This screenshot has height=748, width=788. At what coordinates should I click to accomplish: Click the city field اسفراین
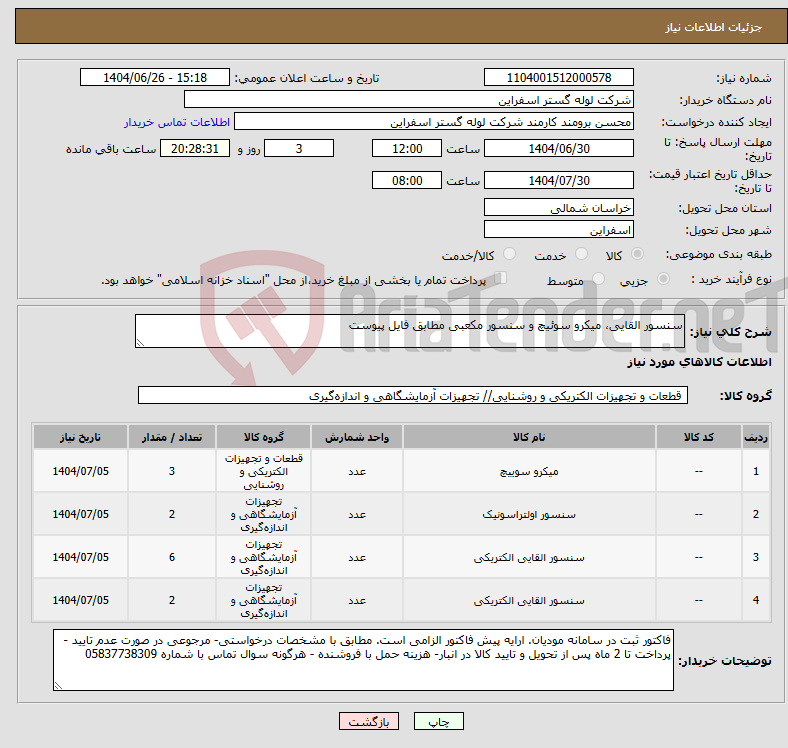coord(558,229)
